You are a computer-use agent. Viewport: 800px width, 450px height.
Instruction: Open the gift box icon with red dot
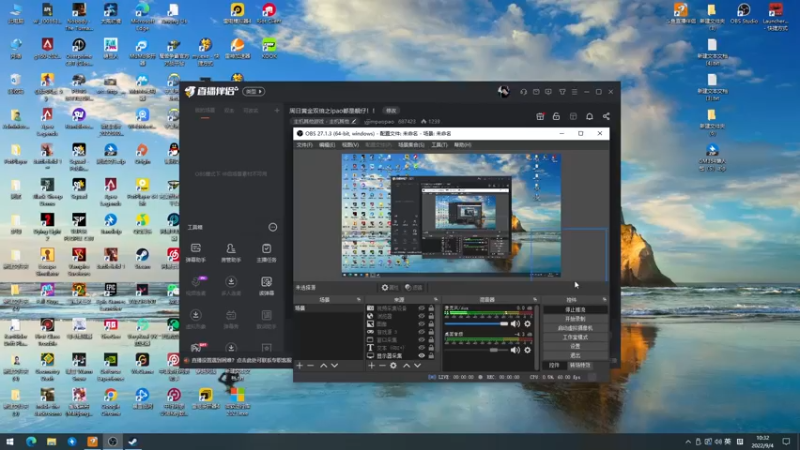point(540,116)
